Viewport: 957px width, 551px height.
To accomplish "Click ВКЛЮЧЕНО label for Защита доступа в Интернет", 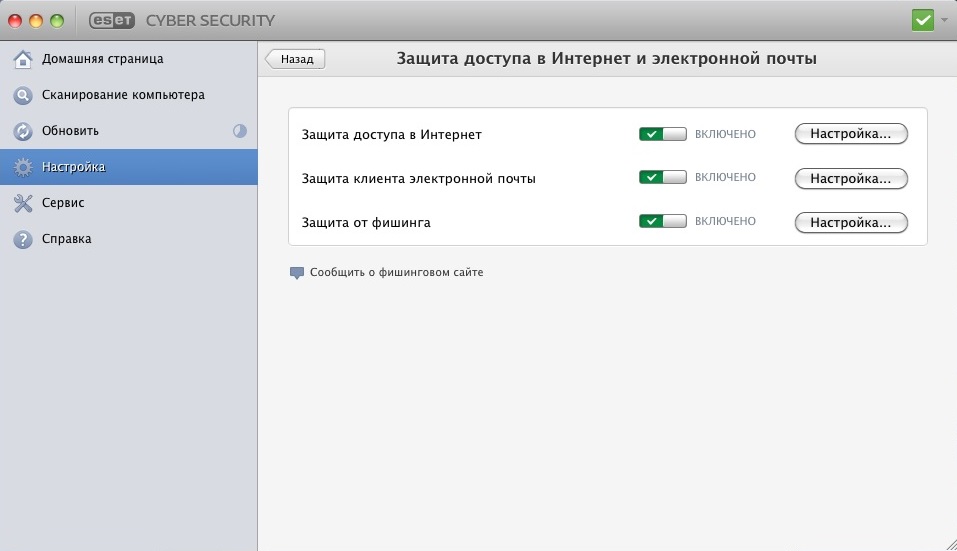I will 725,134.
